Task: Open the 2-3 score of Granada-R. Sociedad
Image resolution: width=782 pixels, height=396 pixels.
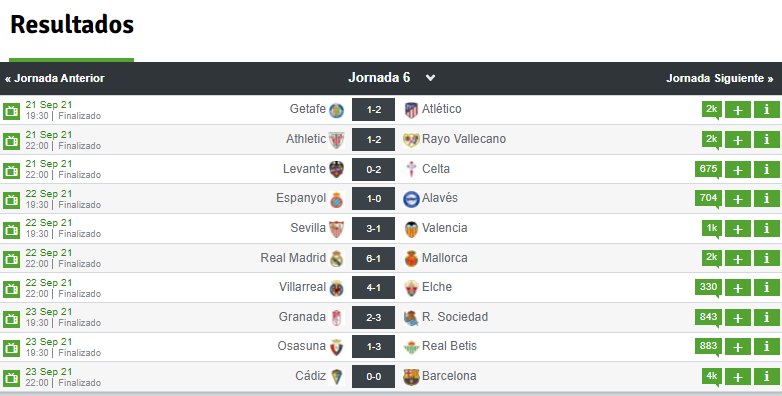Action: click(373, 318)
